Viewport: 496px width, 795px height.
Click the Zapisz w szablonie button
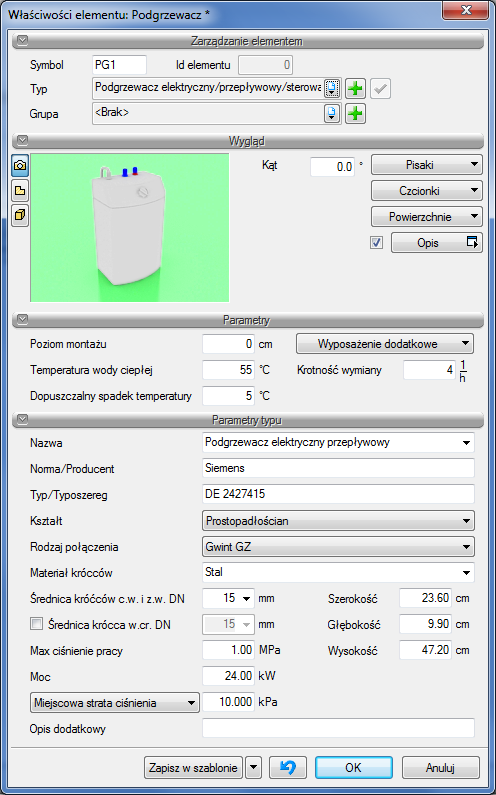(x=193, y=768)
